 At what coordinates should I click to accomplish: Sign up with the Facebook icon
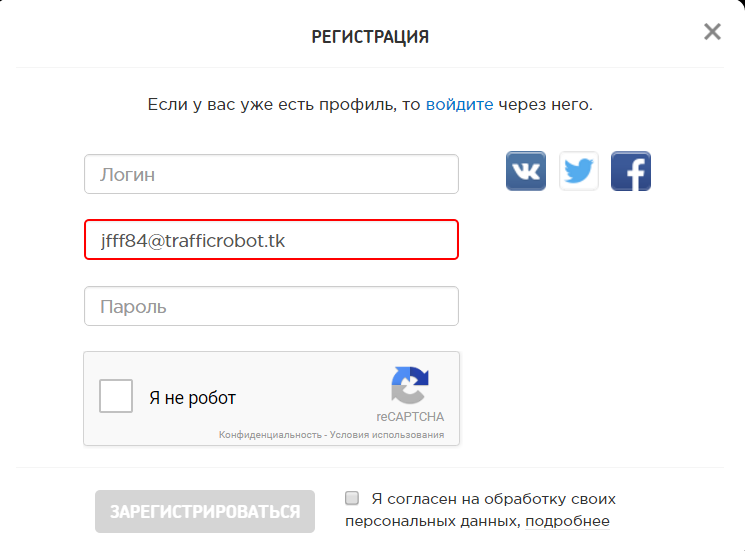[x=630, y=171]
